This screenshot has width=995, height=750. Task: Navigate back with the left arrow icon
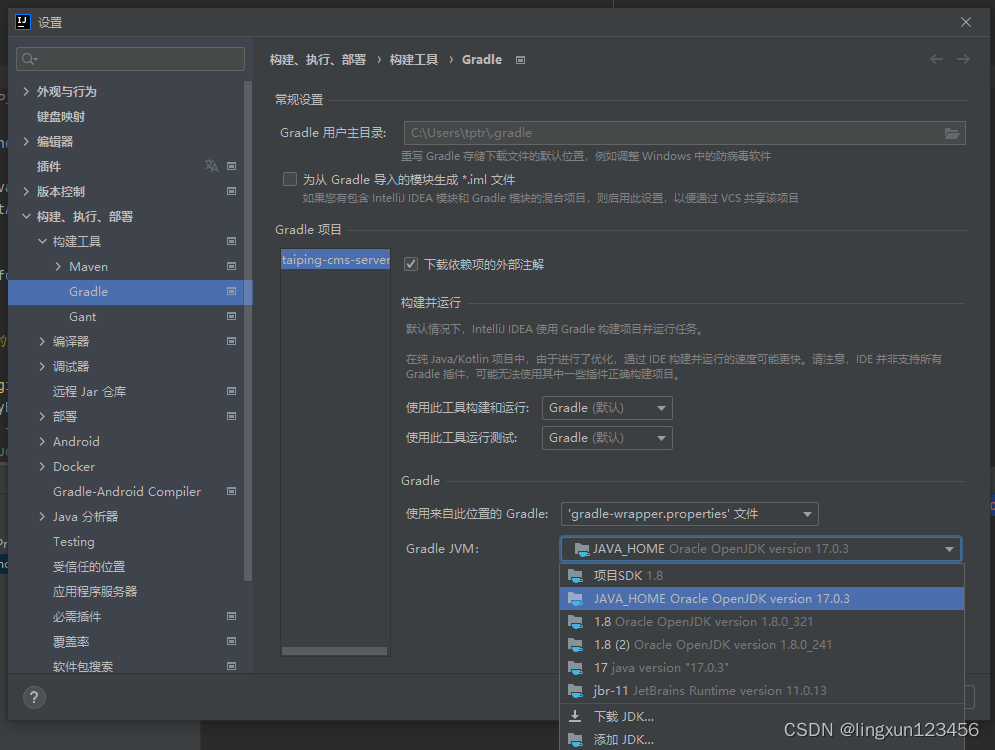[x=936, y=59]
